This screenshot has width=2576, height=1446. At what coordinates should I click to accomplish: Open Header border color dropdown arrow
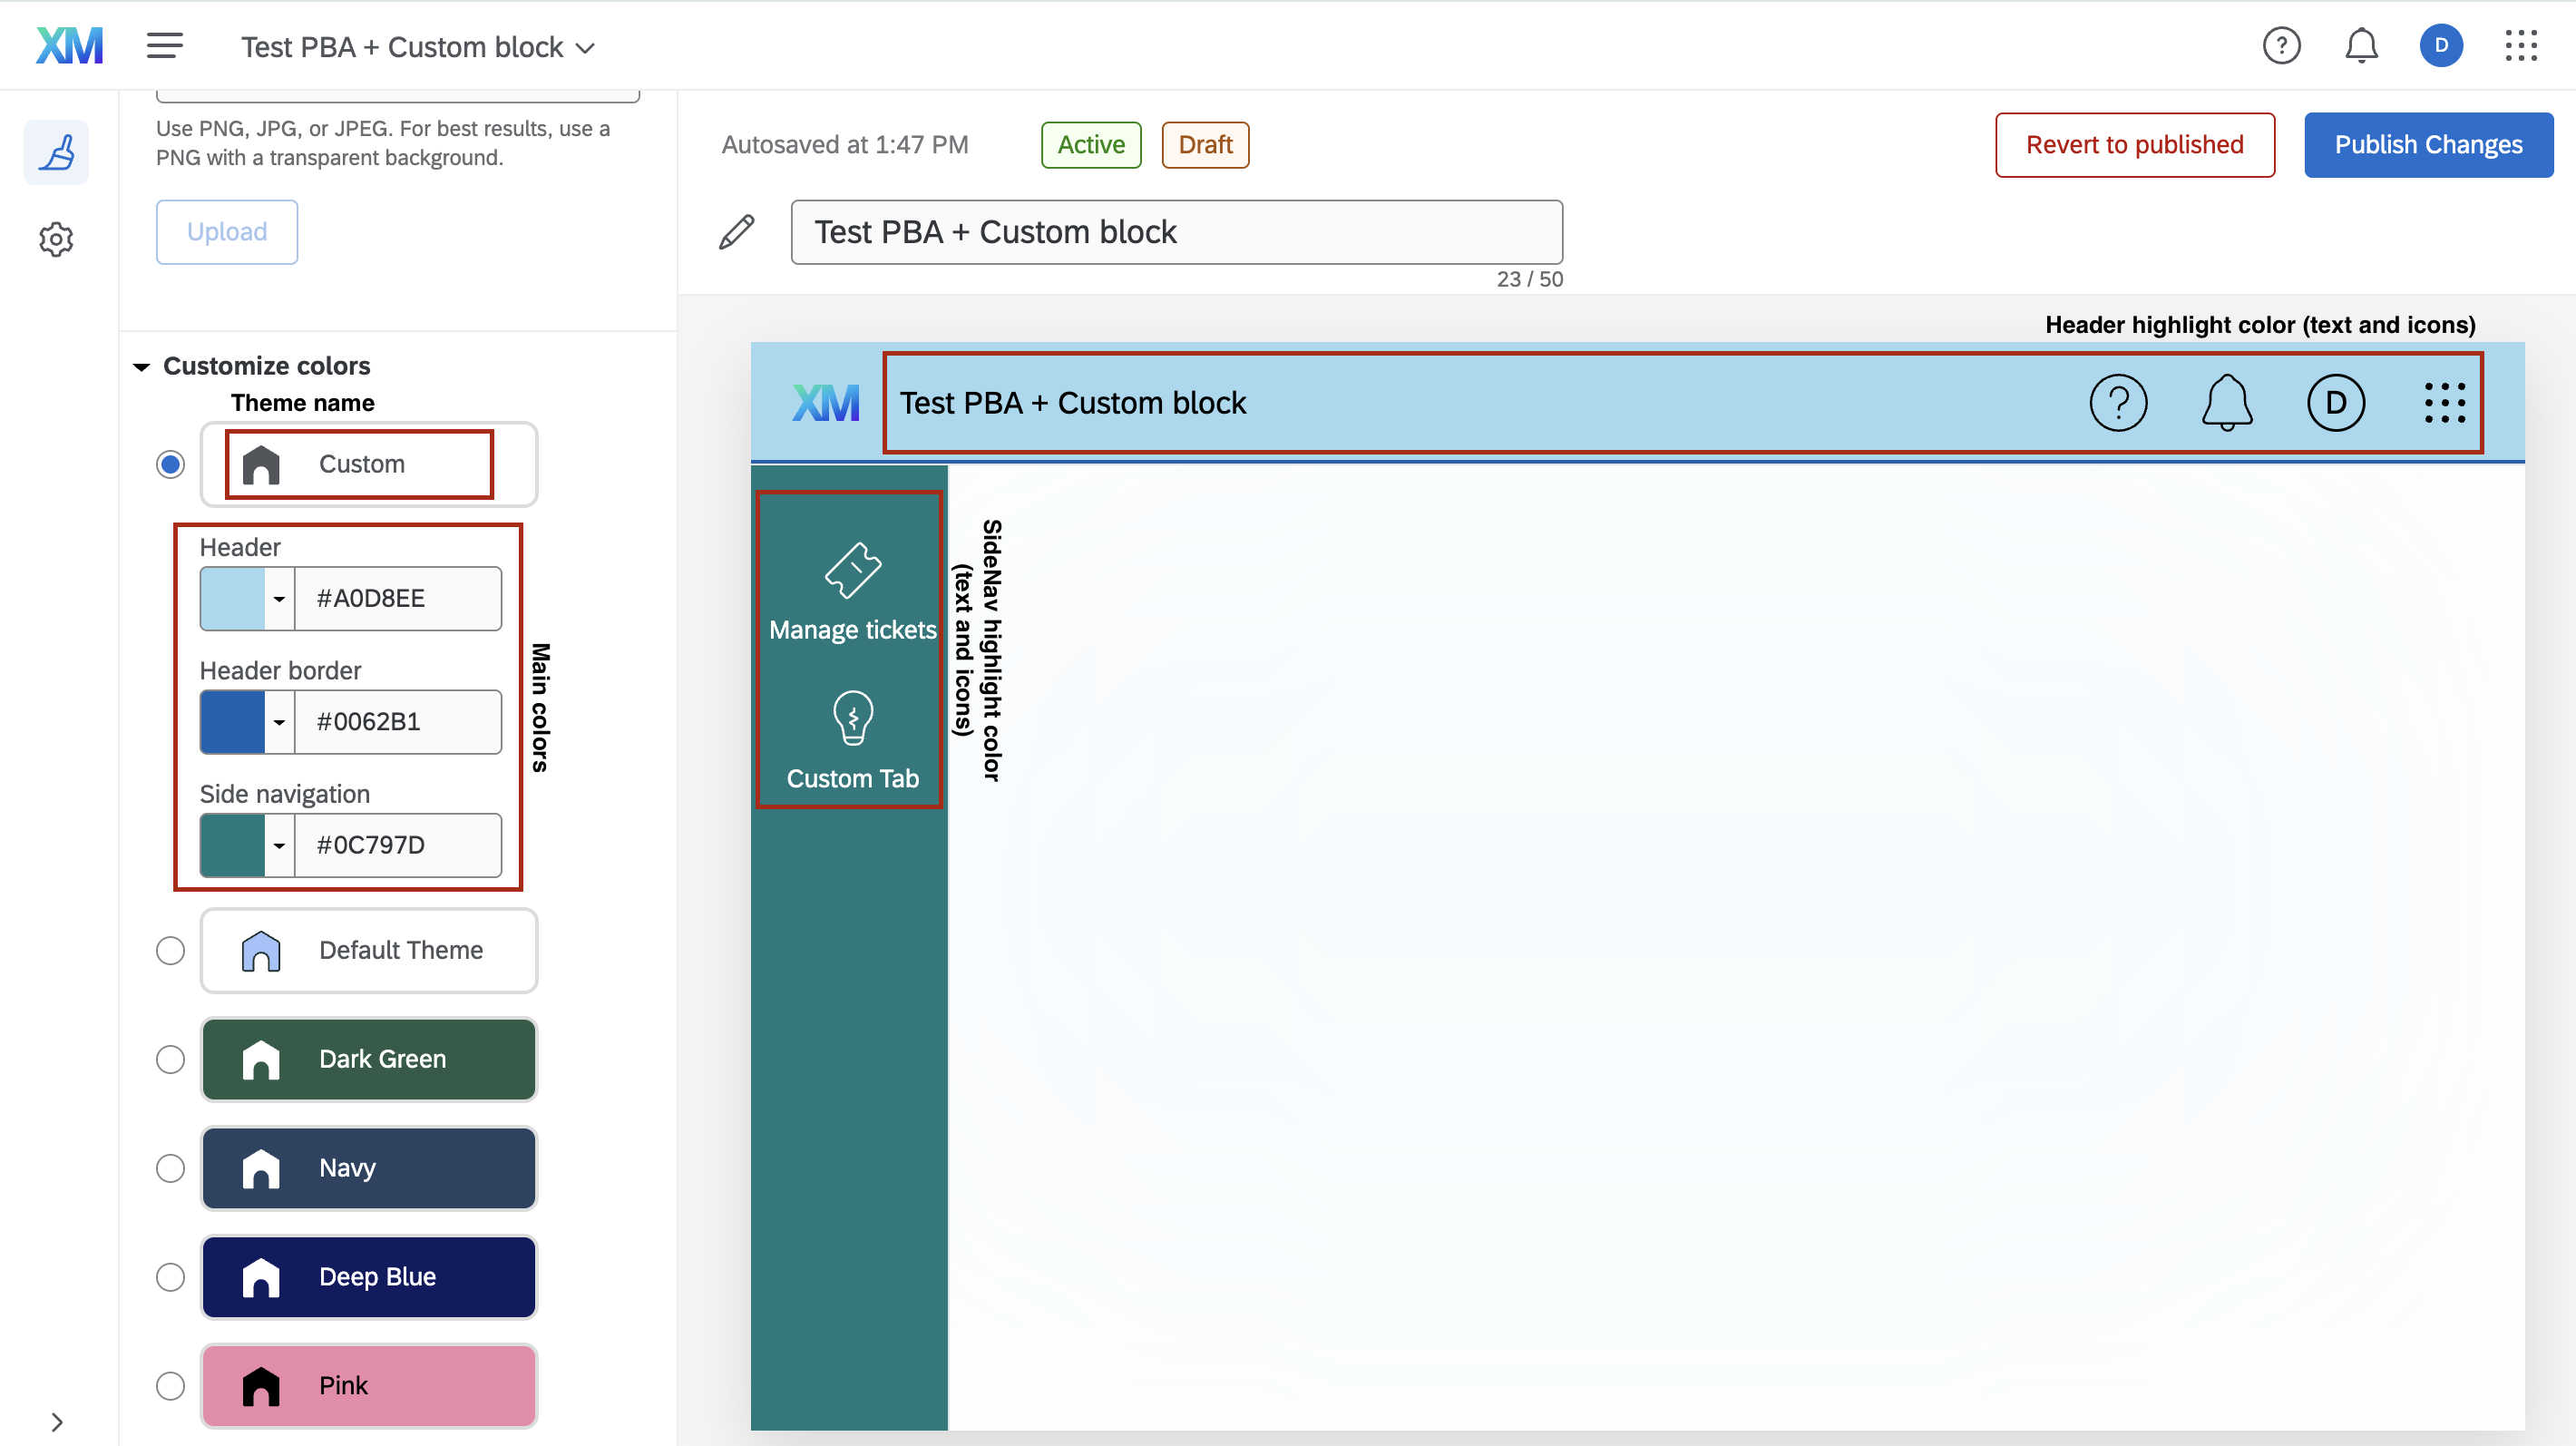[x=279, y=722]
